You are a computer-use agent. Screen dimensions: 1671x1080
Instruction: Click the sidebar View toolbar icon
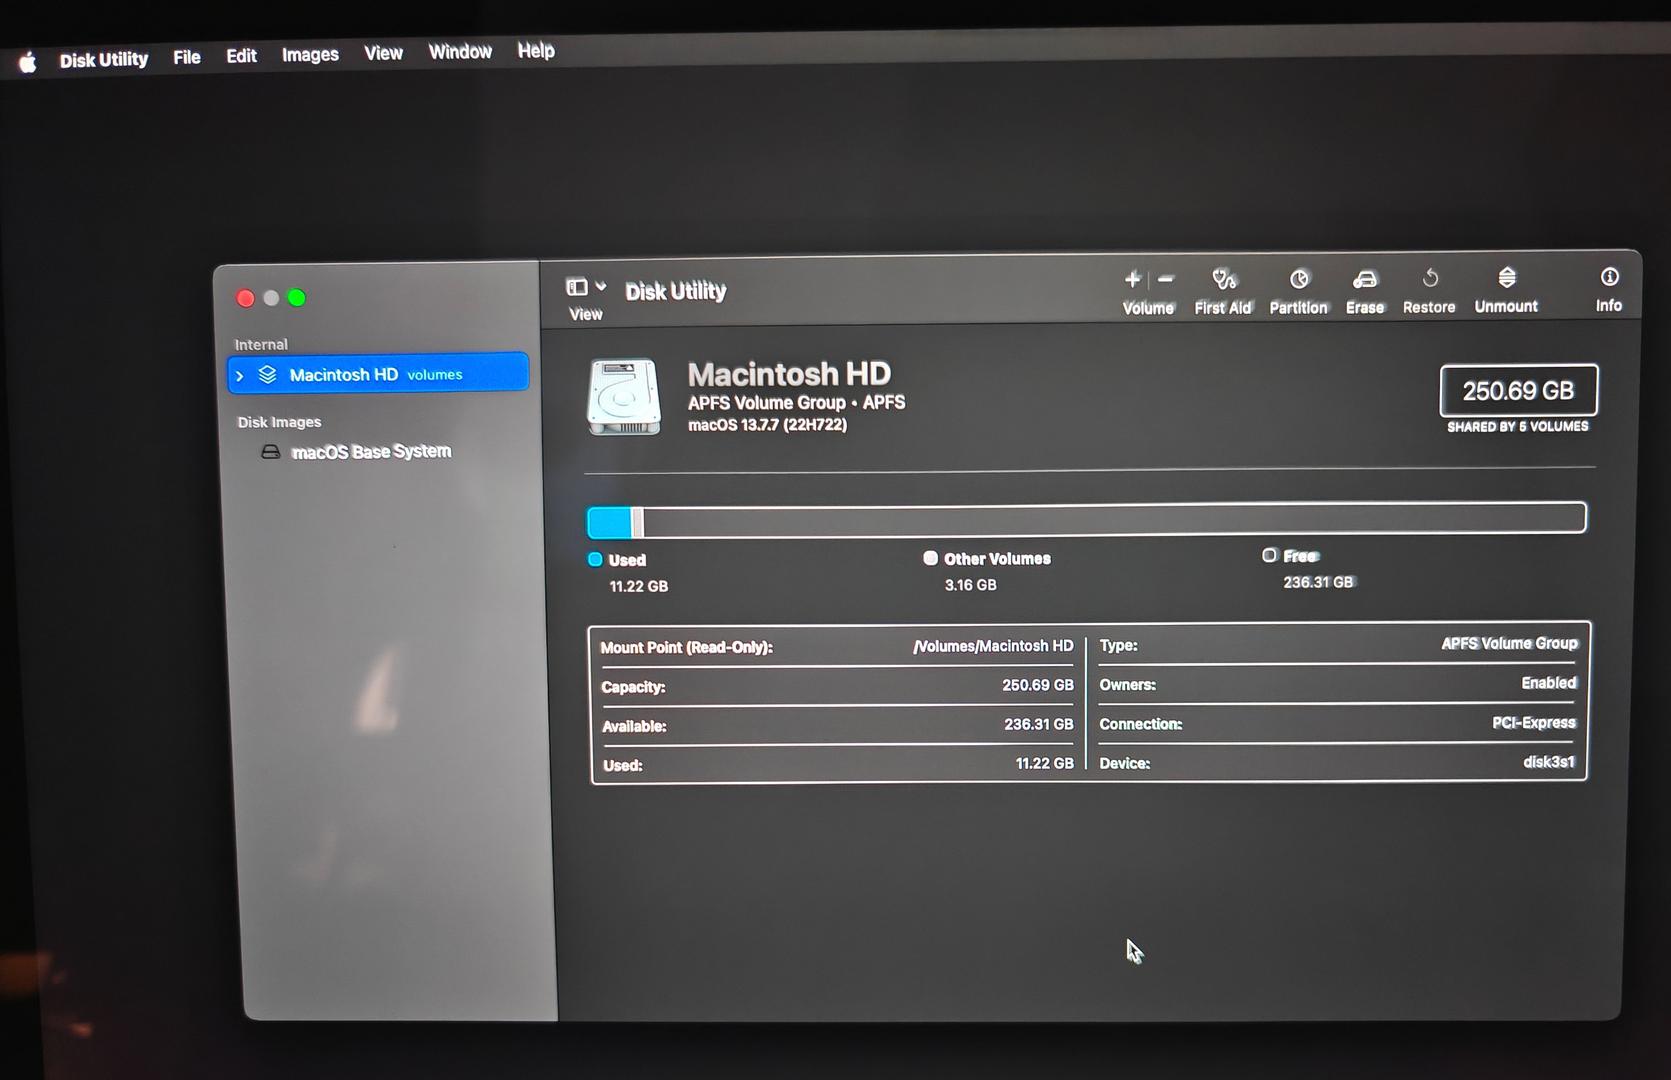[577, 287]
